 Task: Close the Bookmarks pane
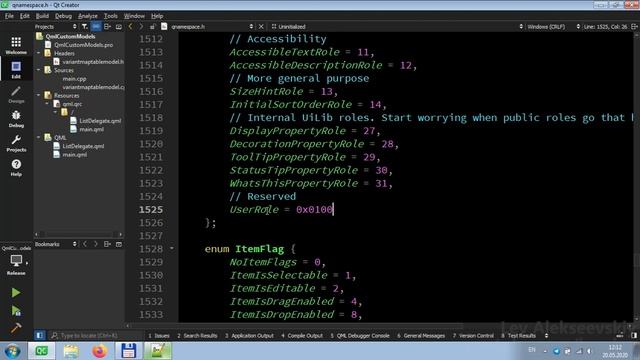(119, 244)
